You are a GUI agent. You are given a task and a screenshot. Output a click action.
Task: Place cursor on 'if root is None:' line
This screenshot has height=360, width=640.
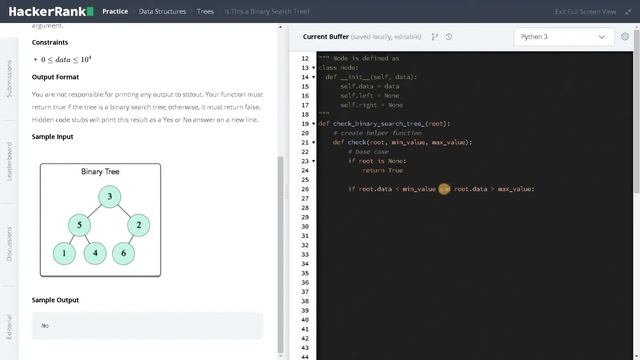click(377, 161)
